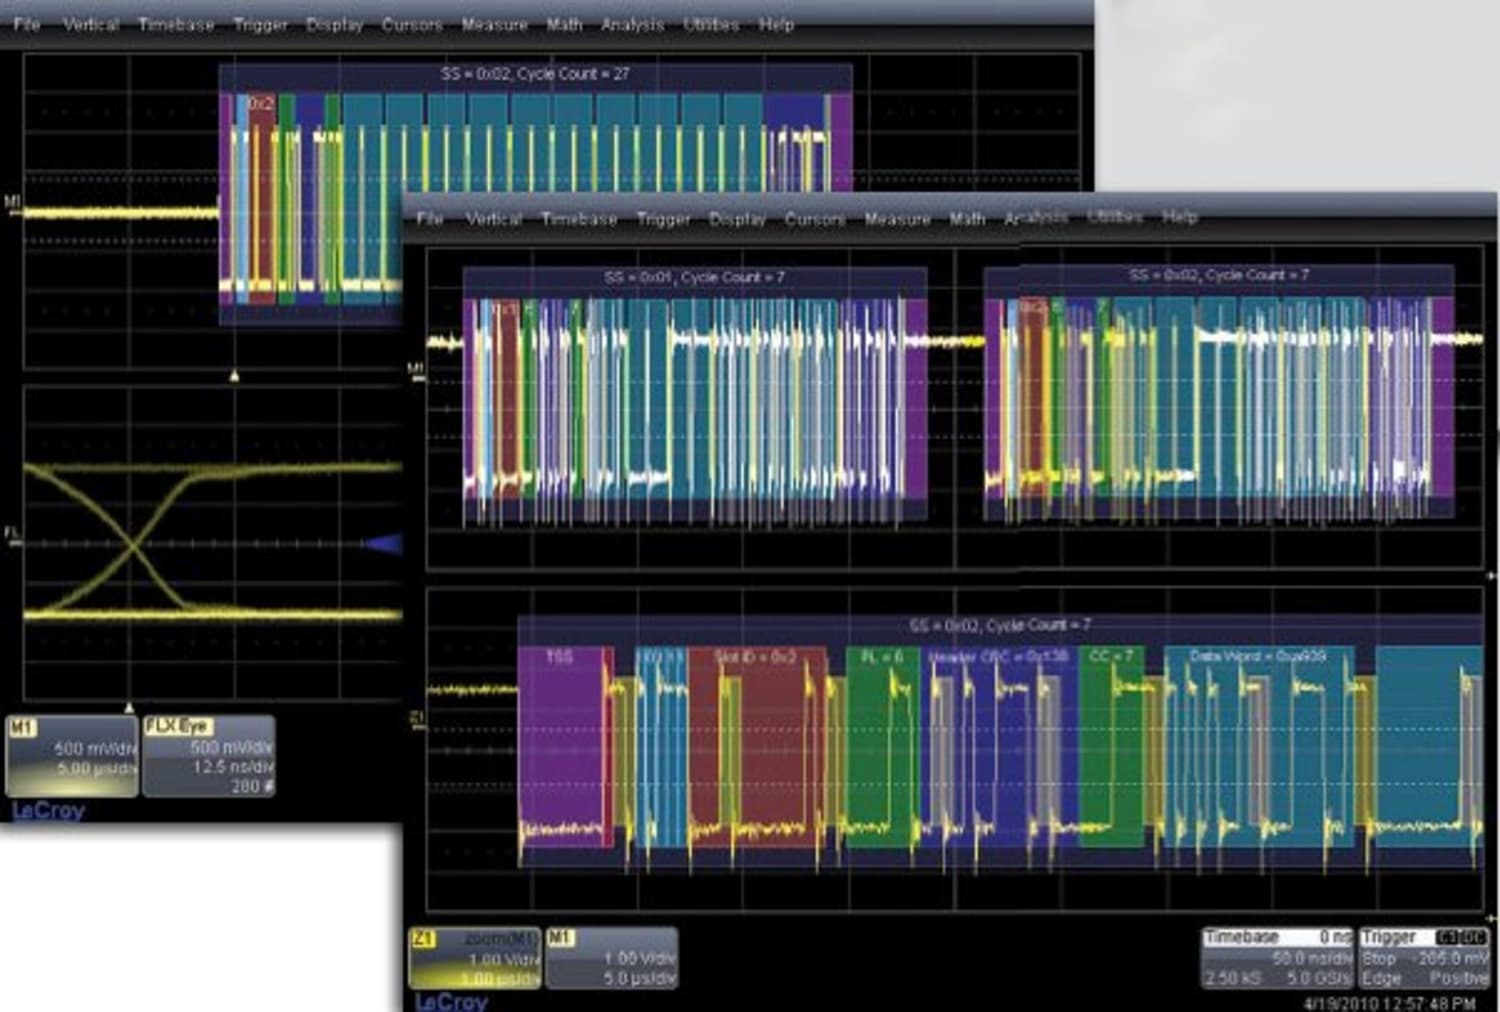The height and width of the screenshot is (1012, 1500).
Task: Adjust the blue trigger level arrow on eye diagram
Action: tap(385, 543)
